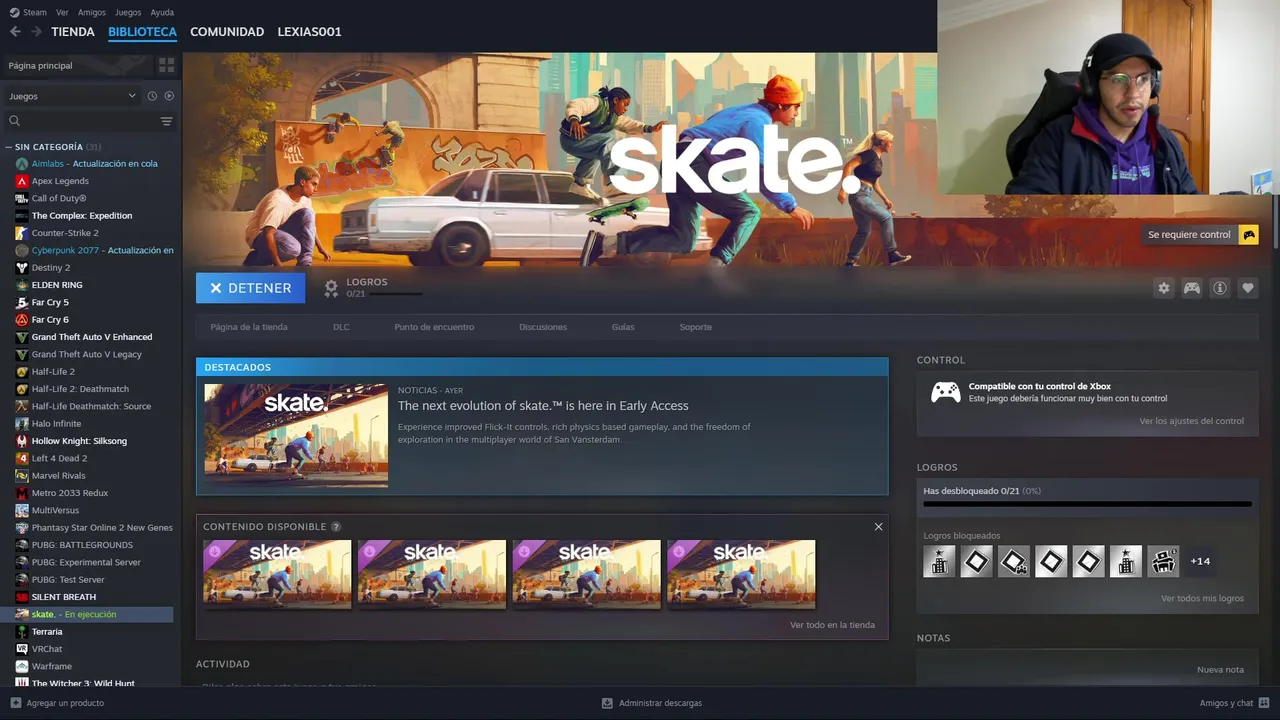Open advanced filter options icon

tap(166, 121)
